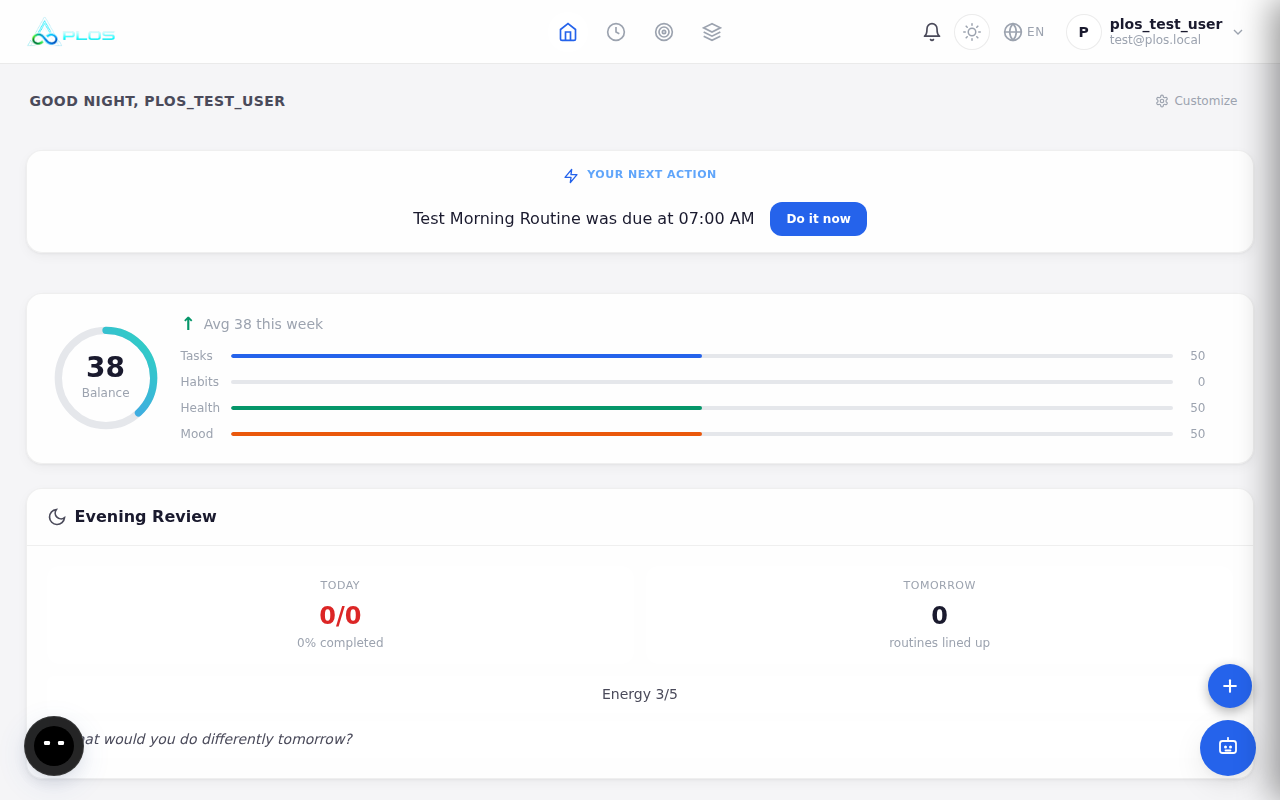The width and height of the screenshot is (1280, 800).
Task: Select the clock routines icon in navbar
Action: (x=616, y=31)
